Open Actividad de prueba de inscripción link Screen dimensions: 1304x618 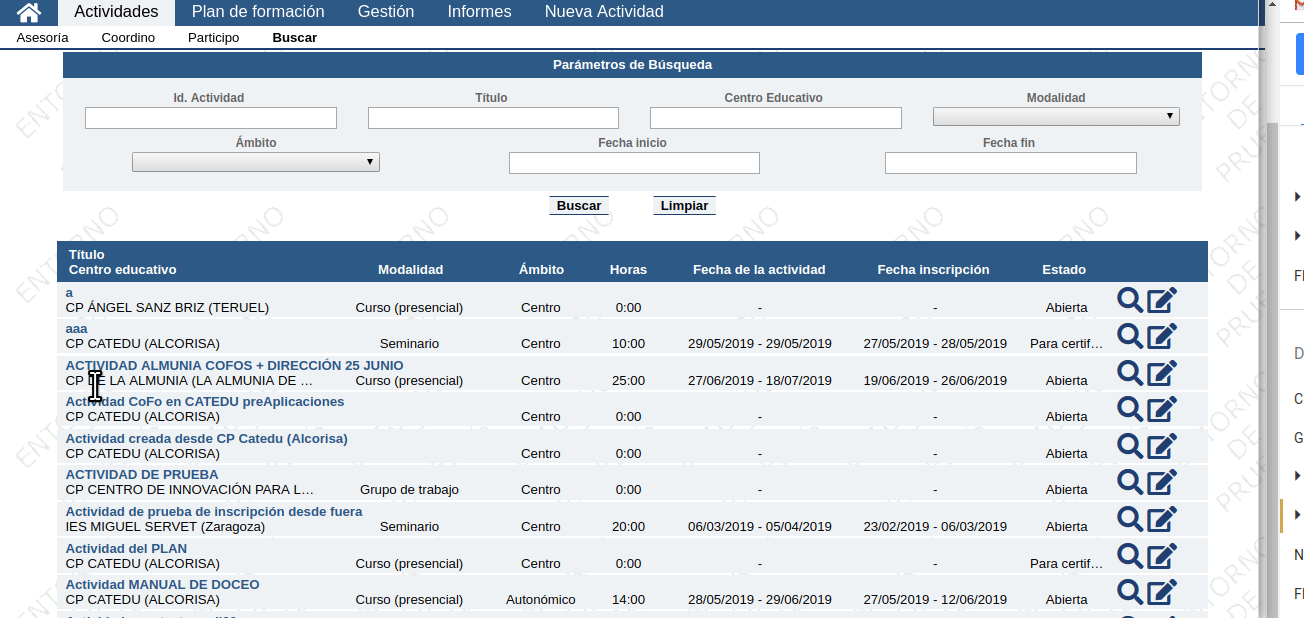[x=214, y=512]
